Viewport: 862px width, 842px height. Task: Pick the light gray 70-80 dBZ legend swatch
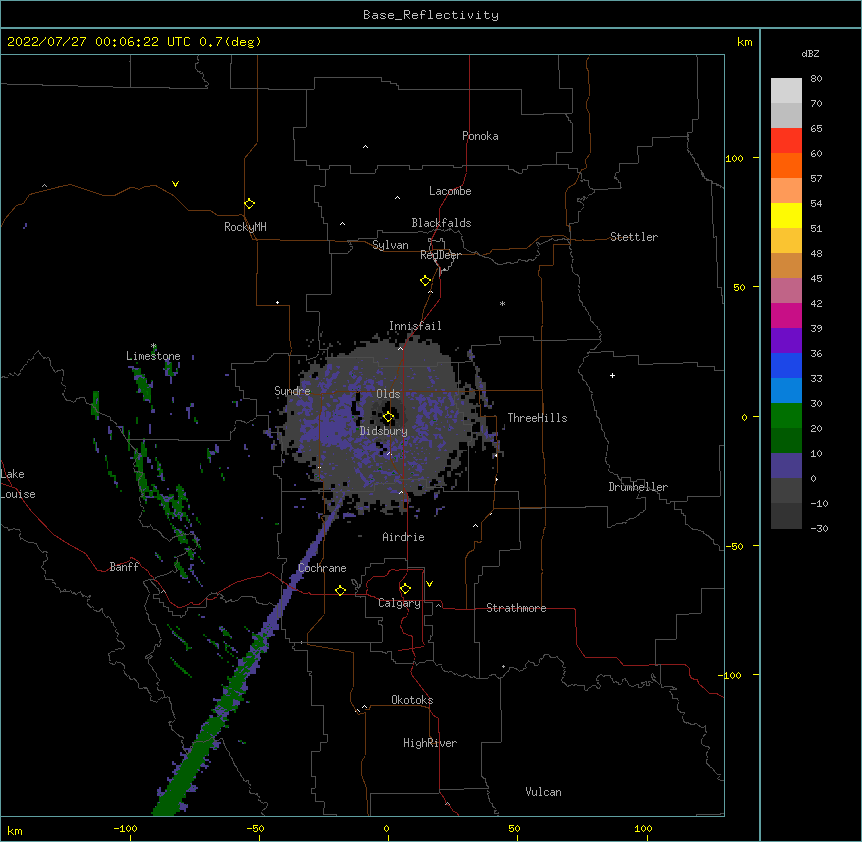click(786, 91)
